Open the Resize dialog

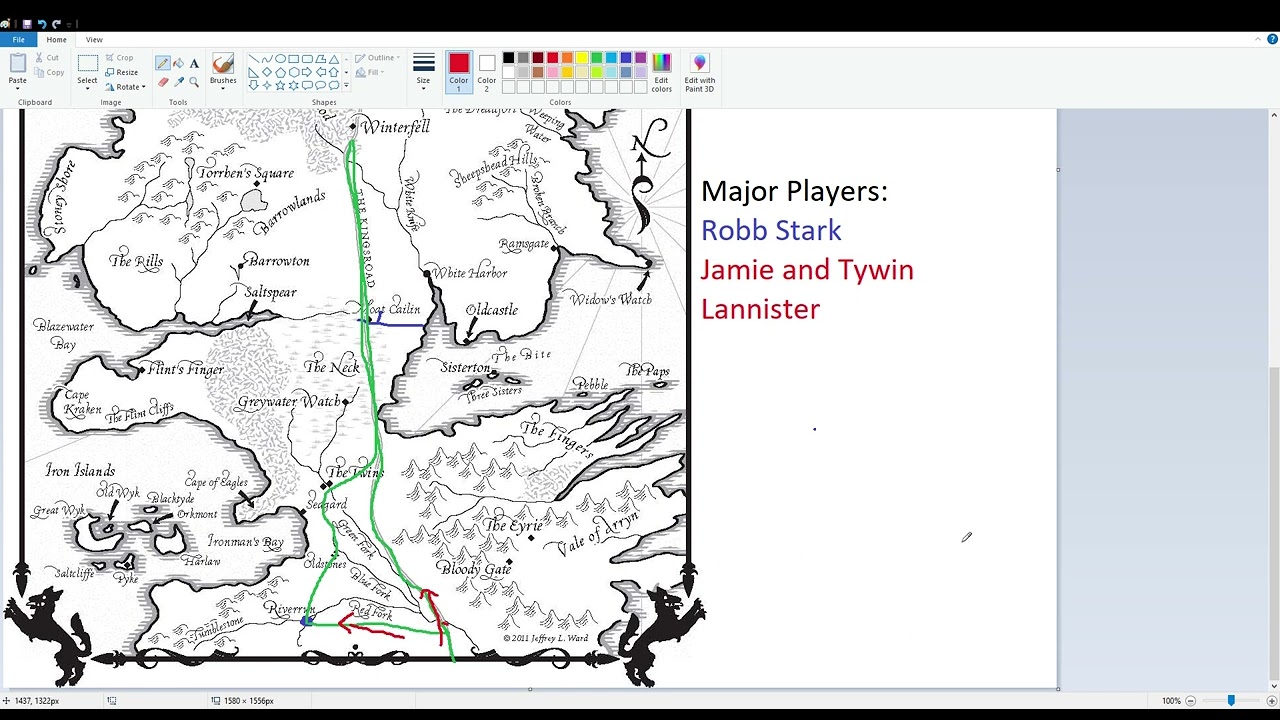coord(121,72)
